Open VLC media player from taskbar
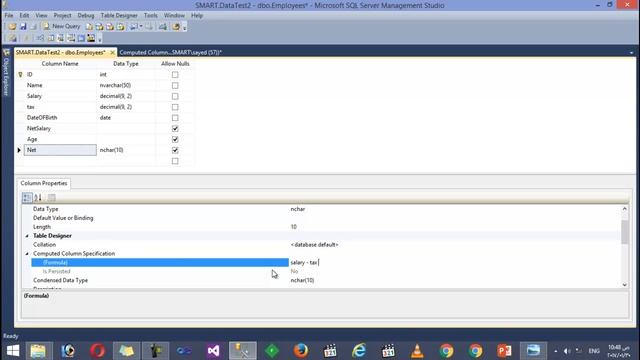Image resolution: width=640 pixels, height=360 pixels. 417,351
